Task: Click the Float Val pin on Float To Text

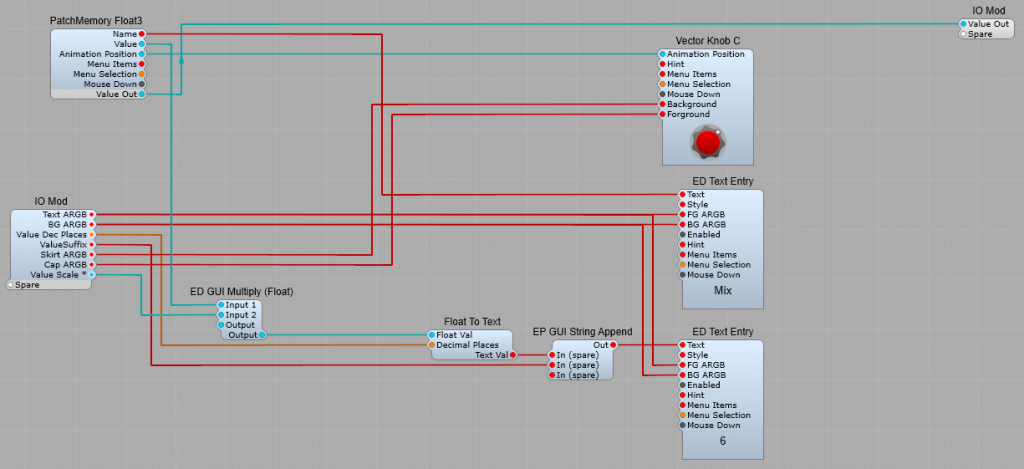Action: coord(432,335)
